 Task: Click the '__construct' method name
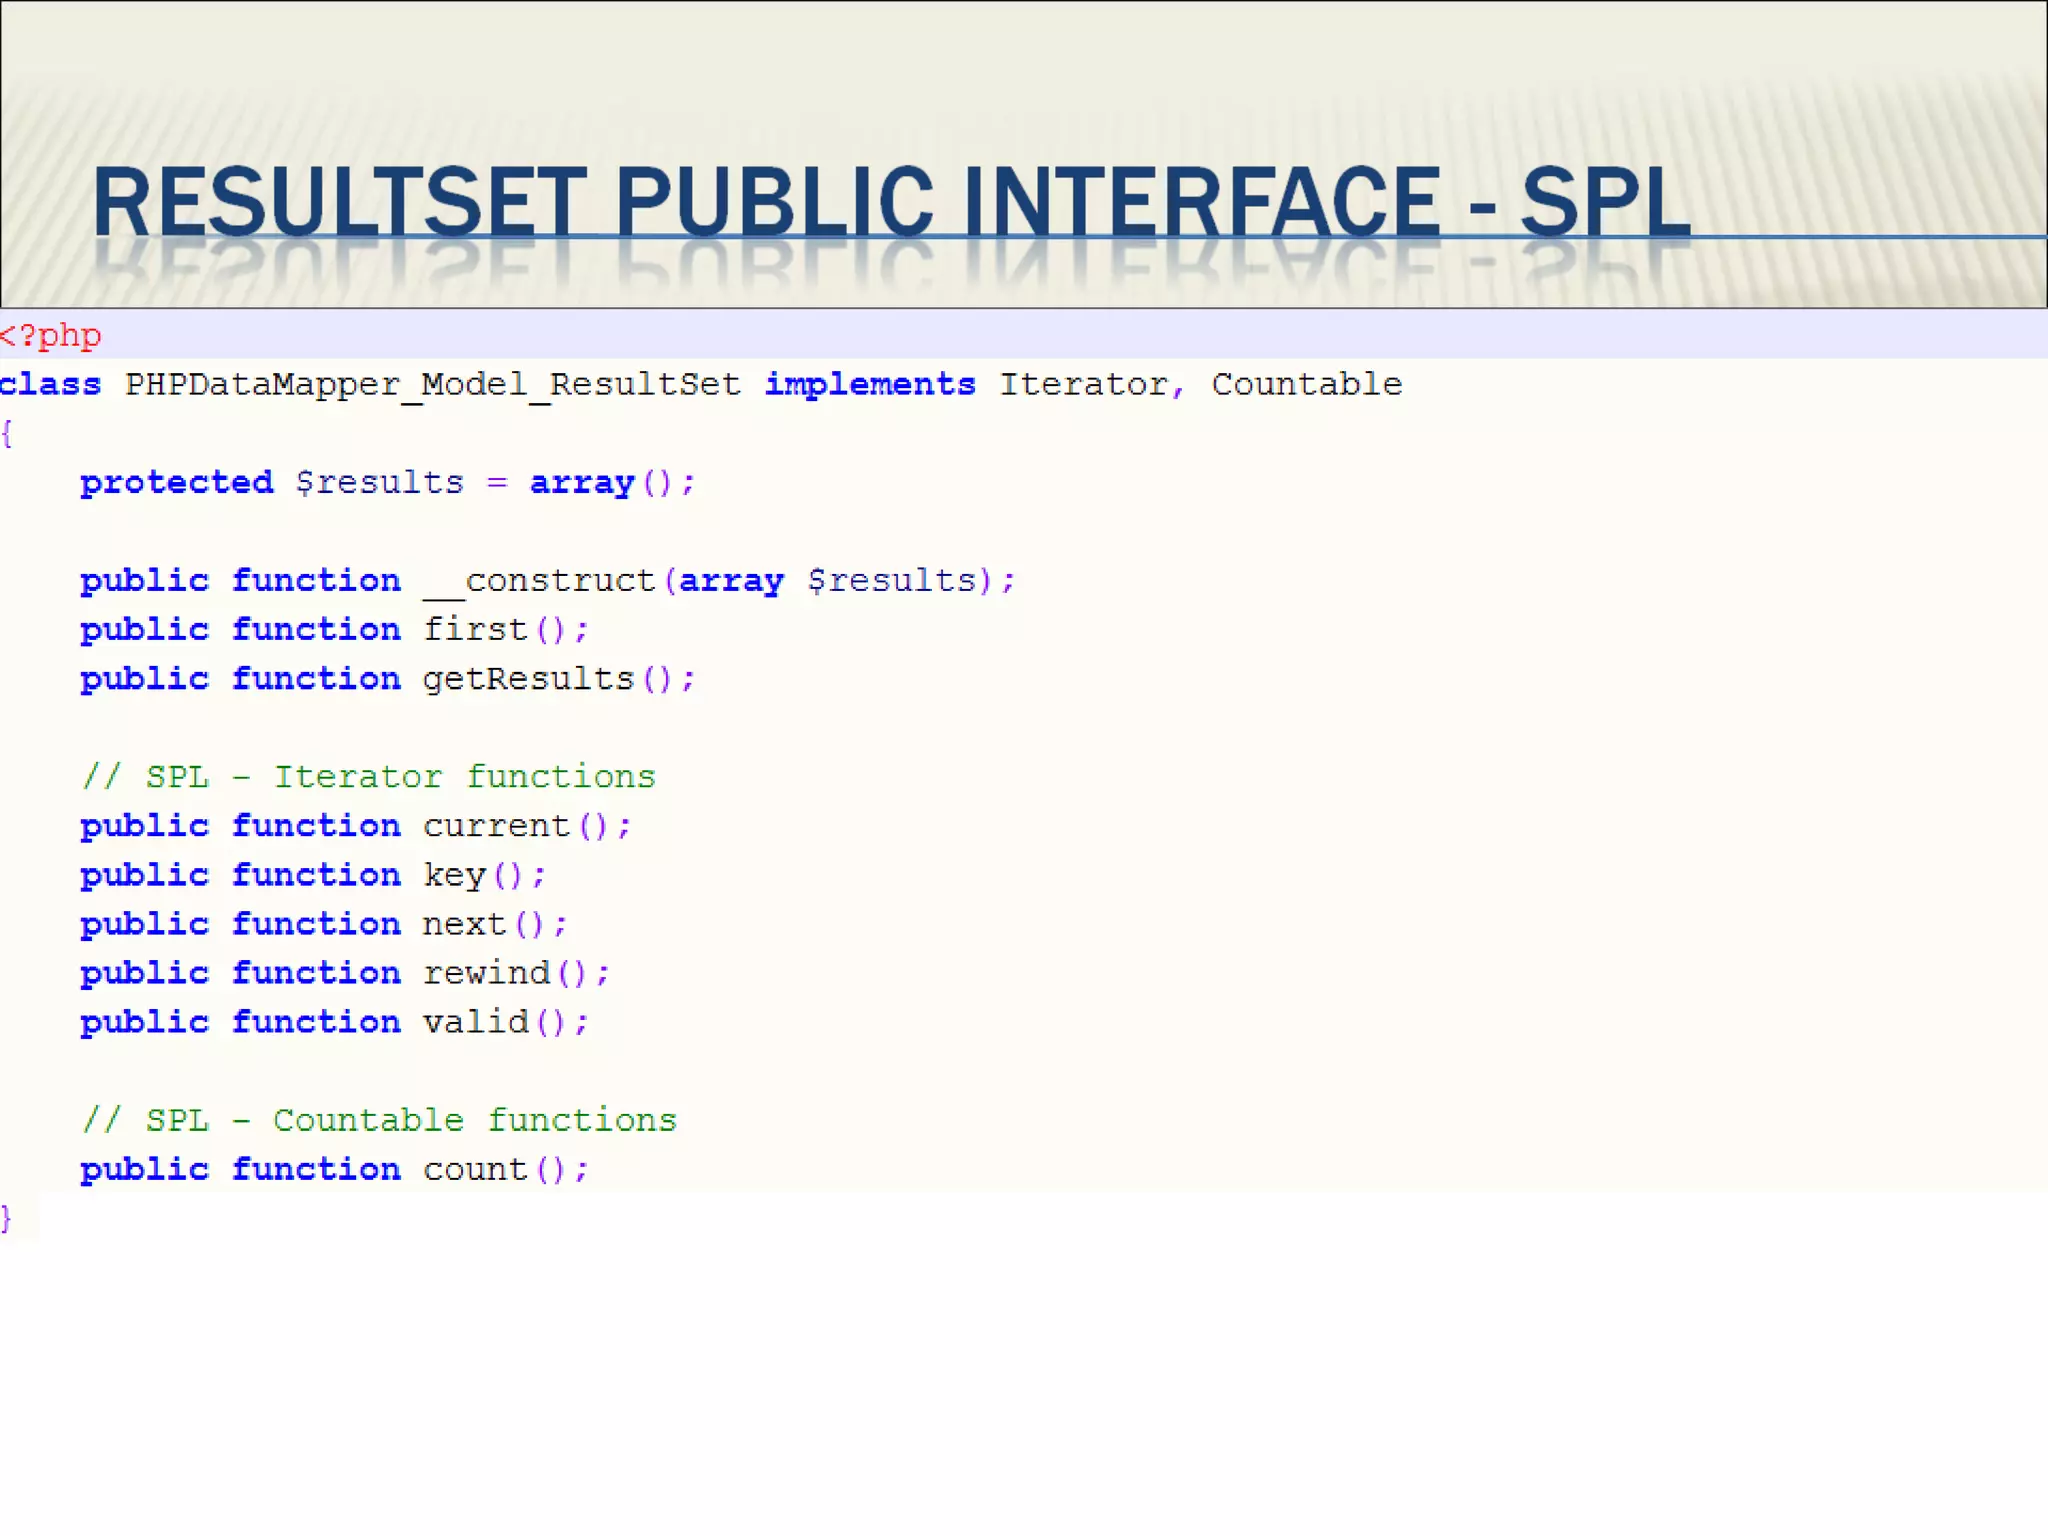539,582
